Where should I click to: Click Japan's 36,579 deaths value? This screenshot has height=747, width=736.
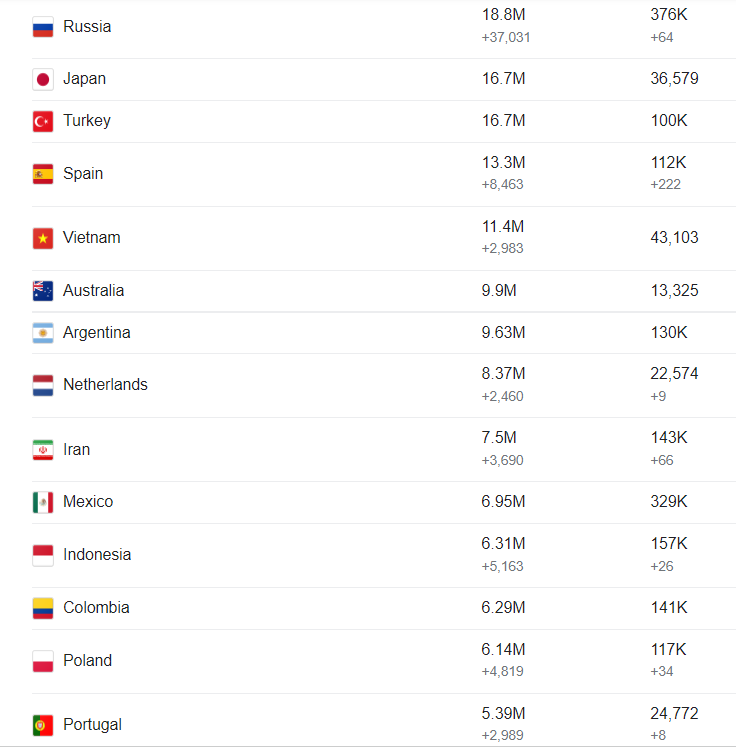tap(675, 79)
